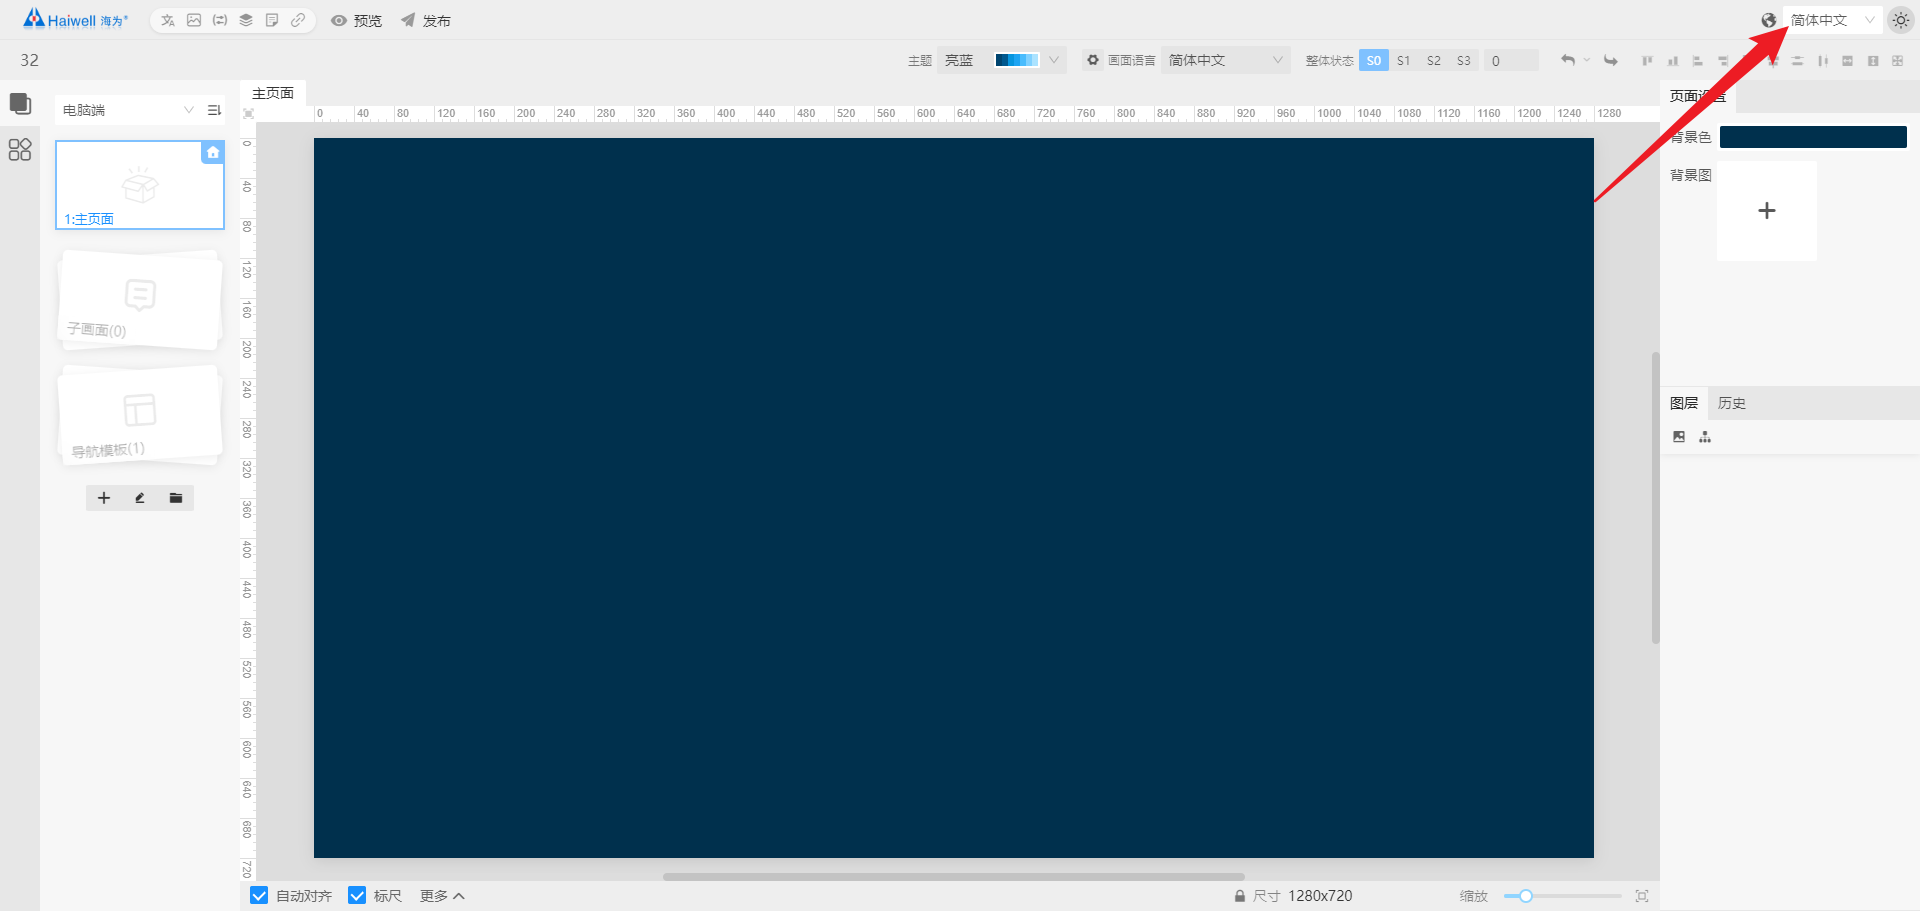Click the same size icon
This screenshot has width=1920, height=911.
[x=1897, y=61]
